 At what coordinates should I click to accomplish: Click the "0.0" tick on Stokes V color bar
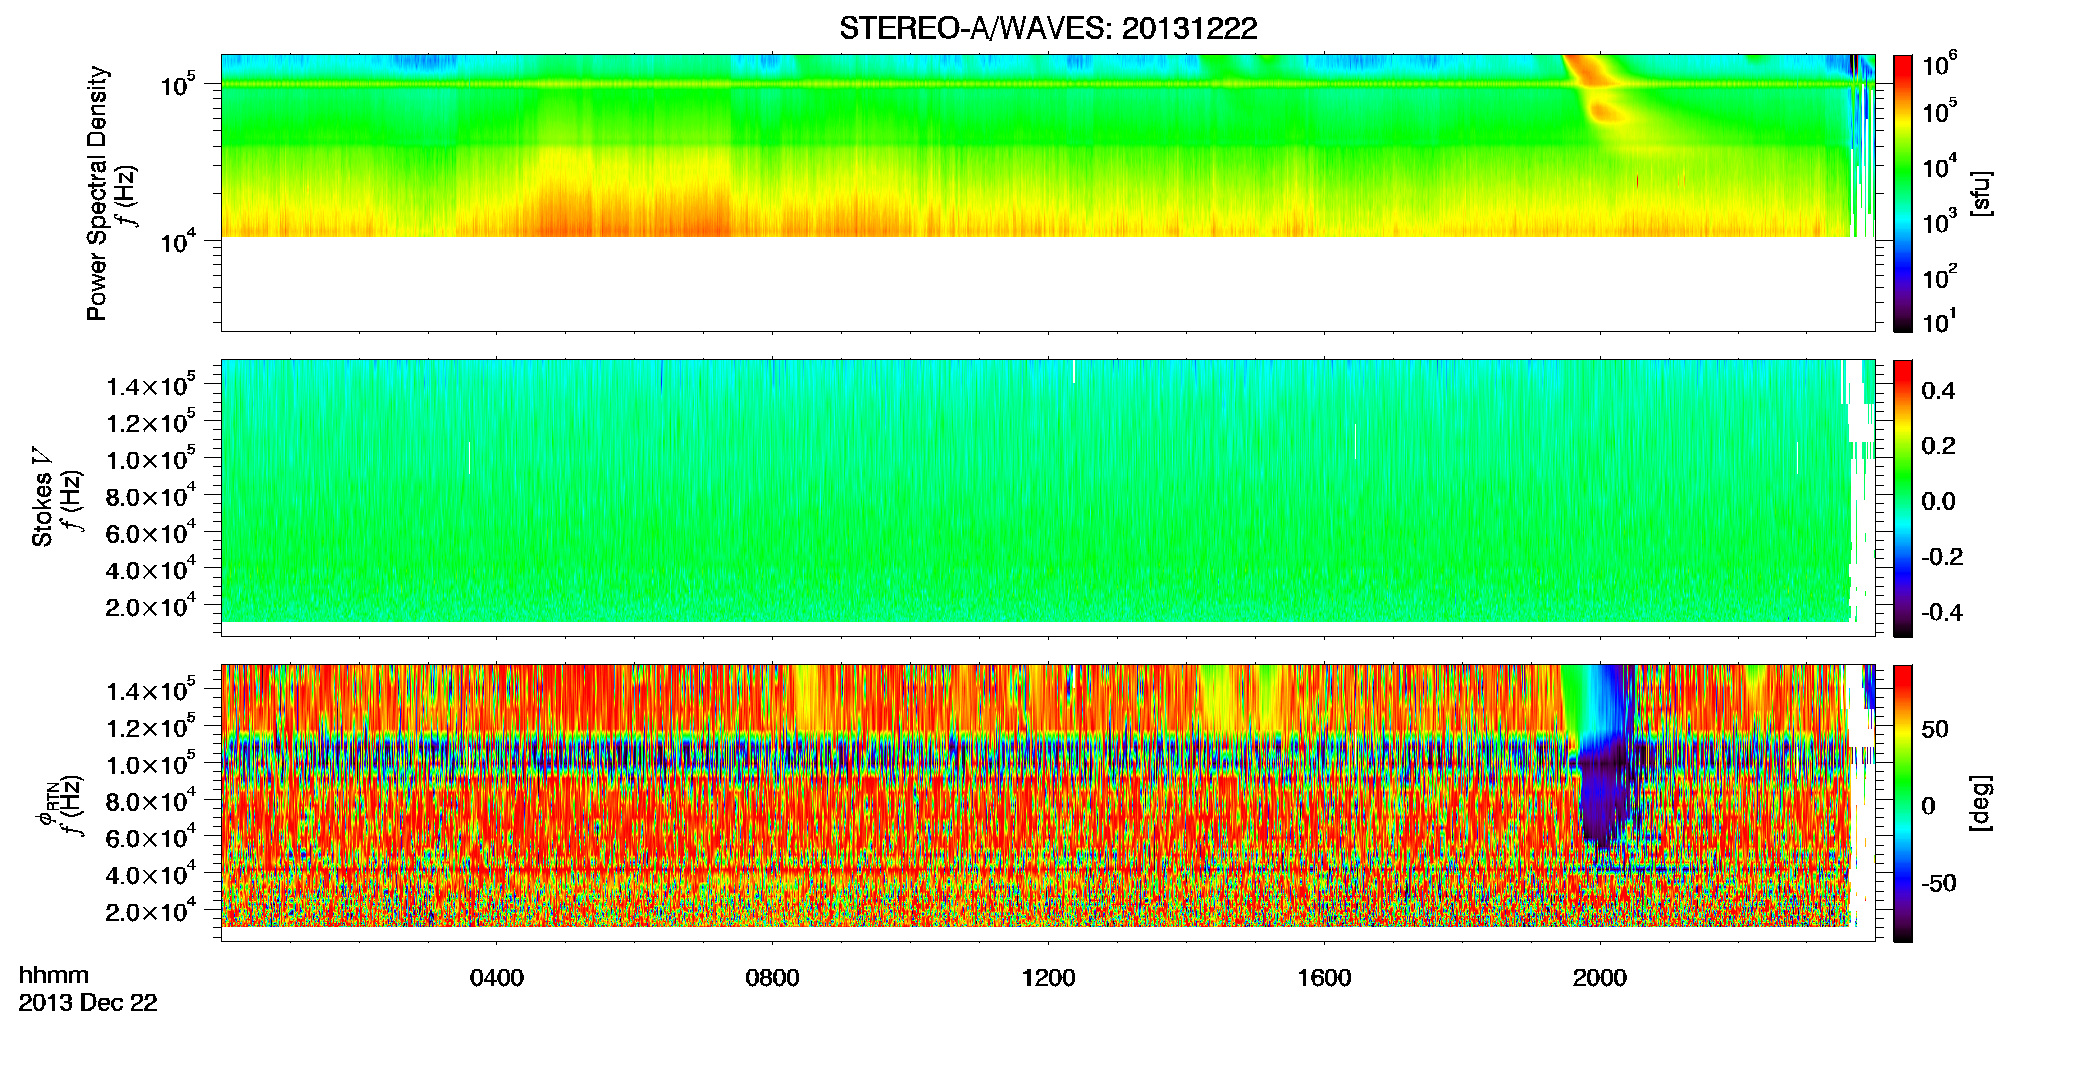click(x=1938, y=501)
